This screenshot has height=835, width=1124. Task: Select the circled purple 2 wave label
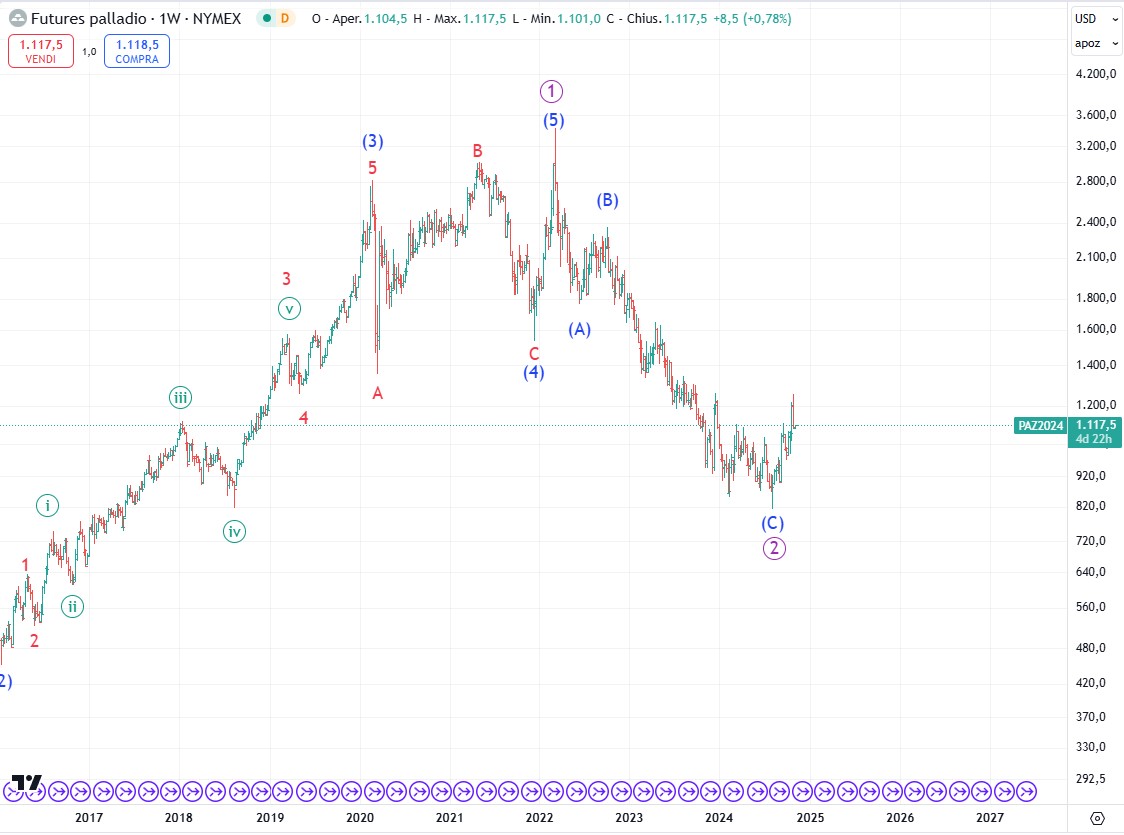[x=774, y=548]
